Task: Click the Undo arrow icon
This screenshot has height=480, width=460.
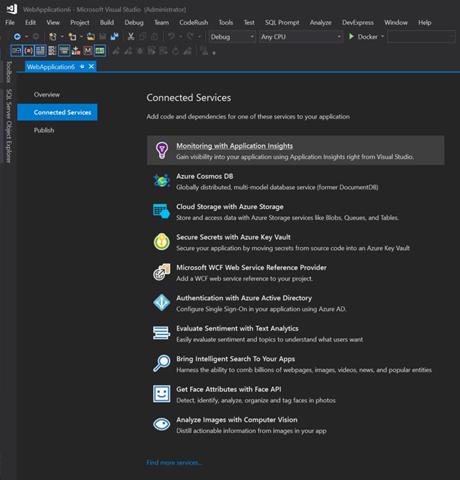Action: coord(171,36)
